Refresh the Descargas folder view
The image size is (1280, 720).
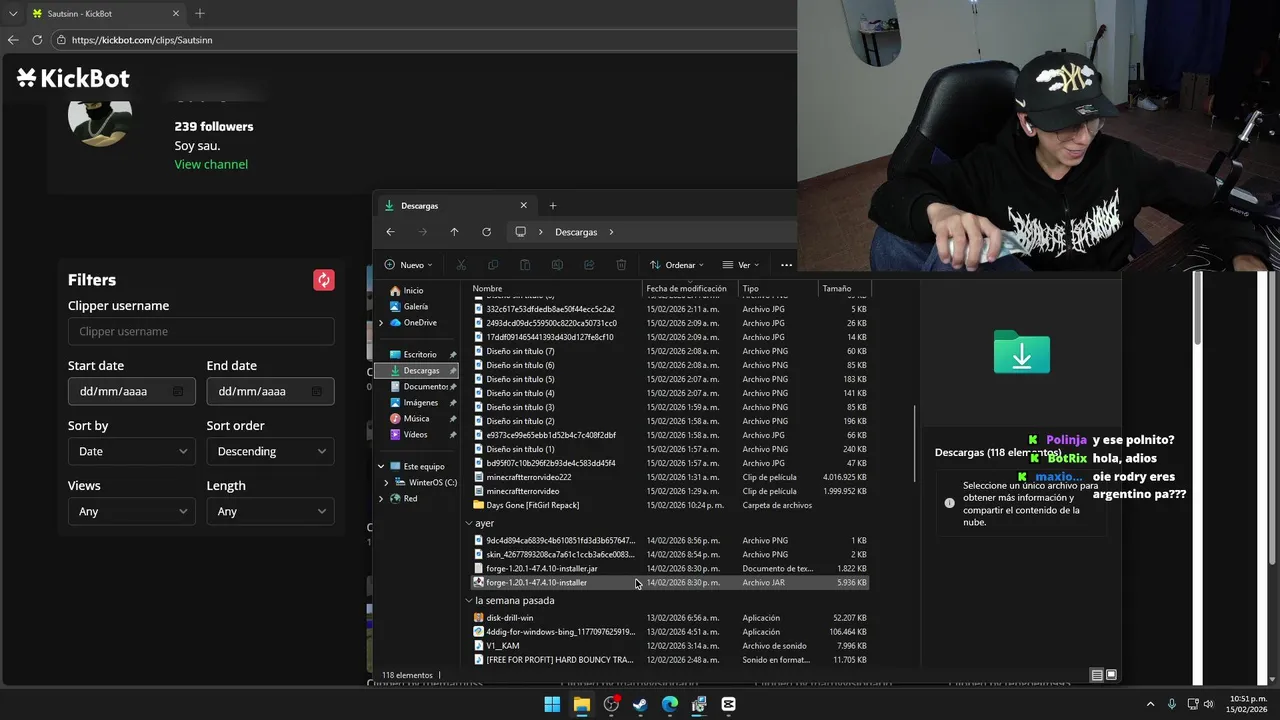coord(486,232)
